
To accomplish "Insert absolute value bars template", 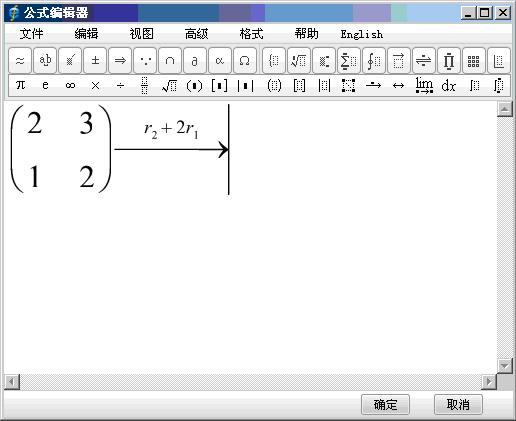I will (x=245, y=86).
